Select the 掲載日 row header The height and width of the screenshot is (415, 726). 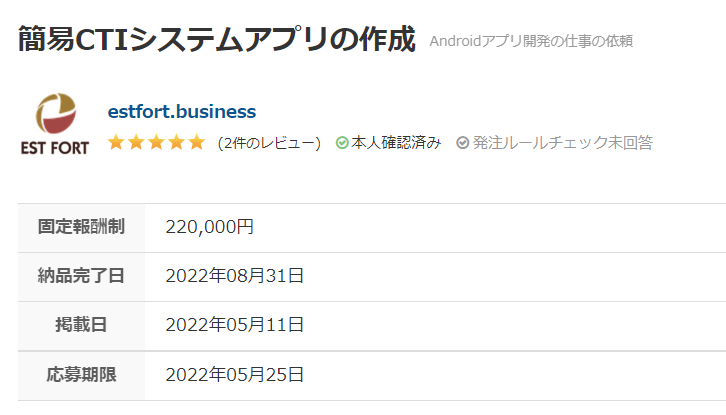click(x=81, y=326)
